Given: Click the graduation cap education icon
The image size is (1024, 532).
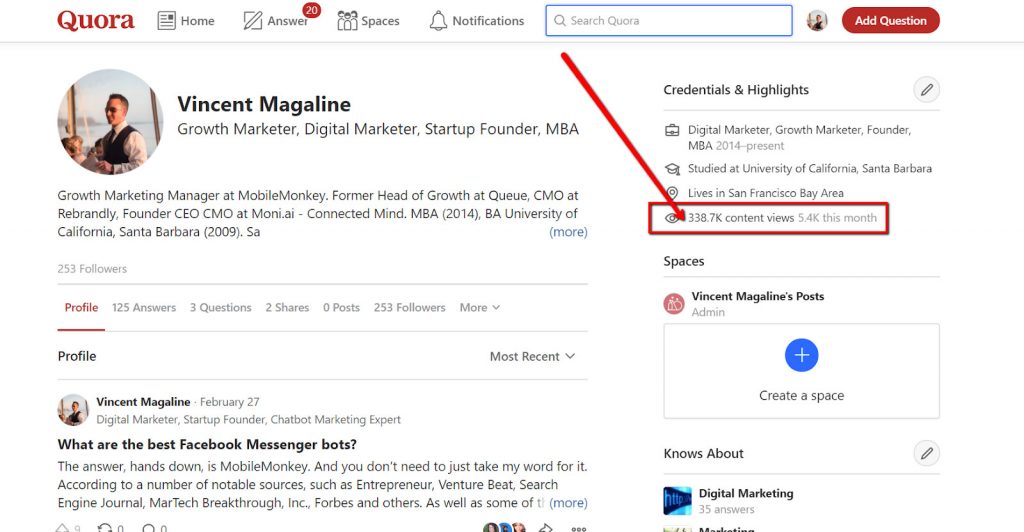Looking at the screenshot, I should [x=672, y=169].
